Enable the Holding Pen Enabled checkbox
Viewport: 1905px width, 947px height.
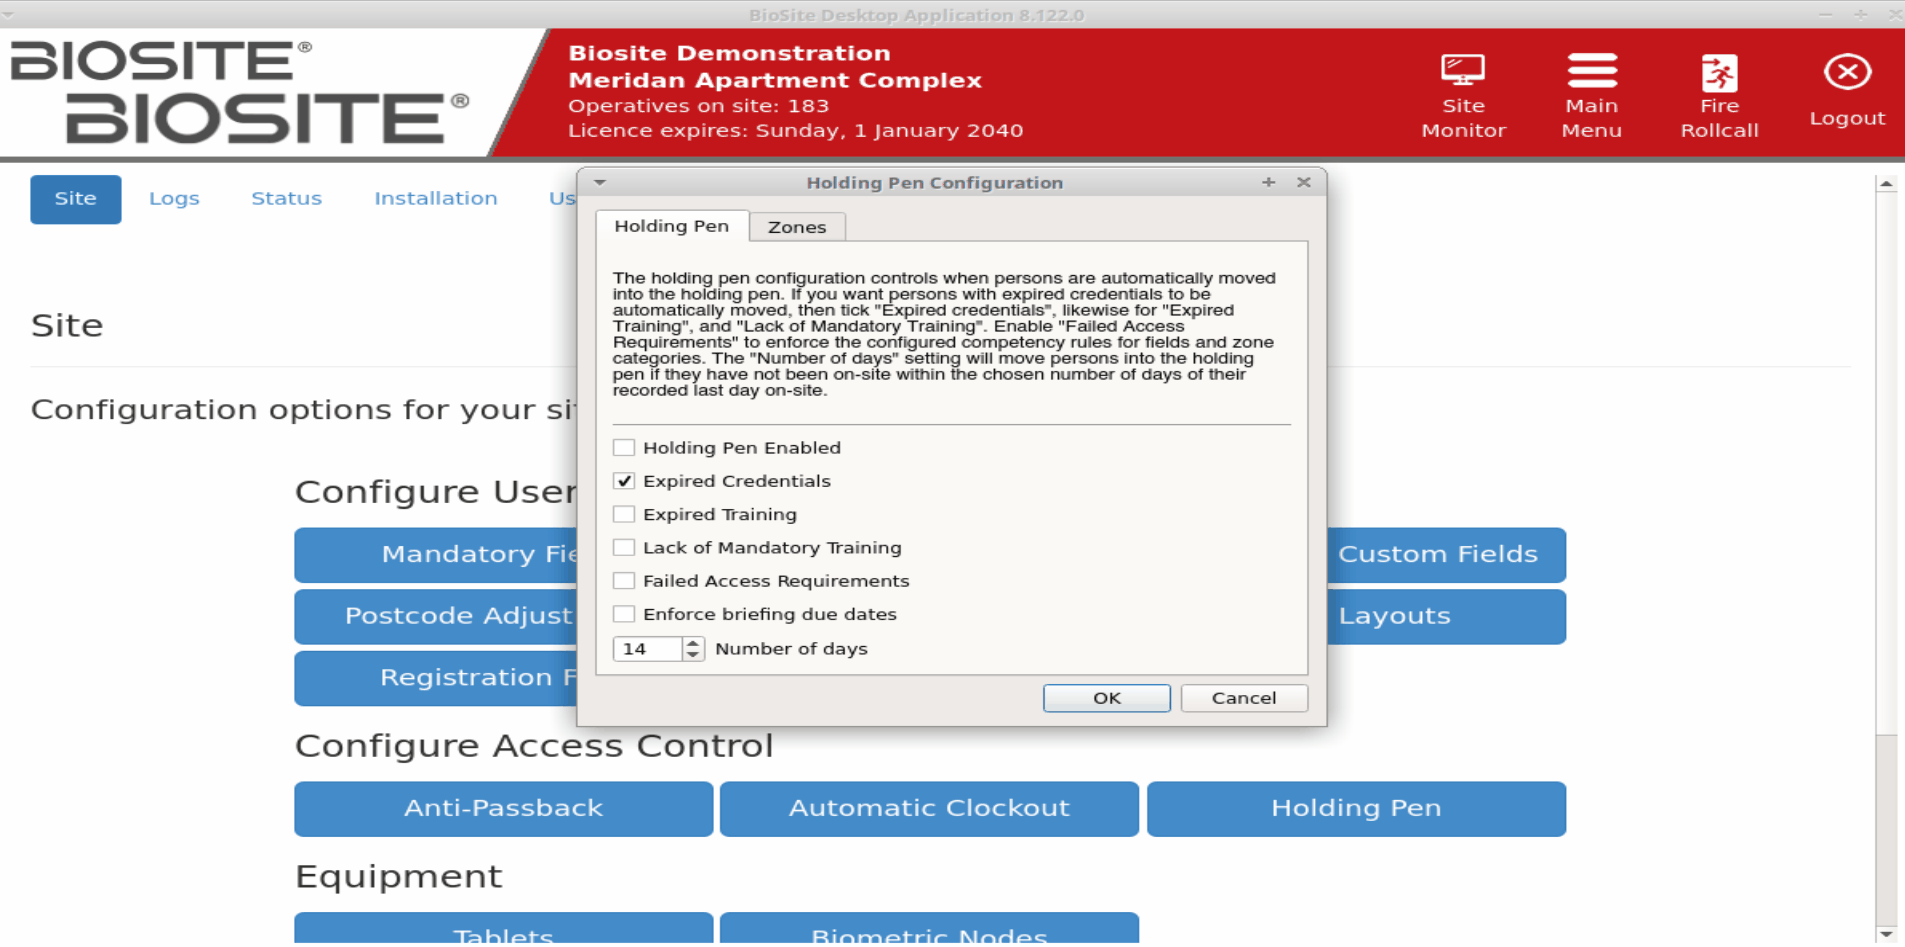624,447
